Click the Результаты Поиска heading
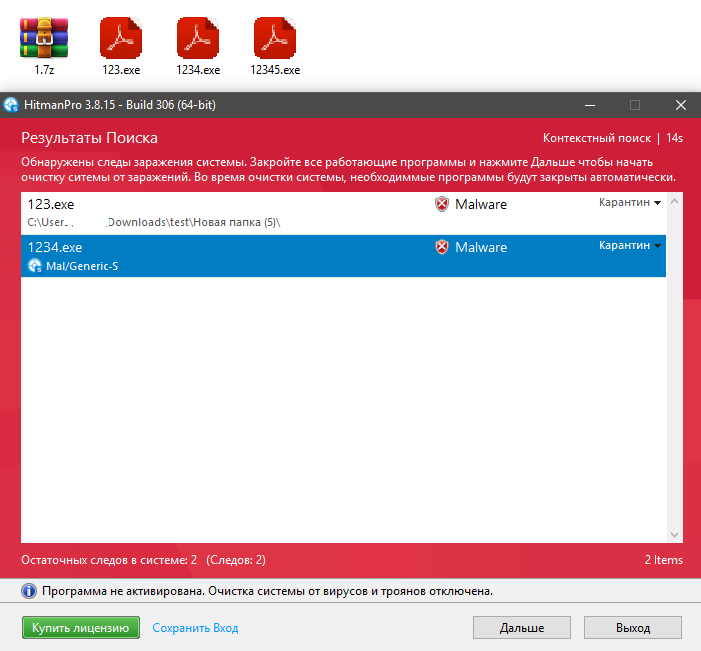 [x=89, y=138]
